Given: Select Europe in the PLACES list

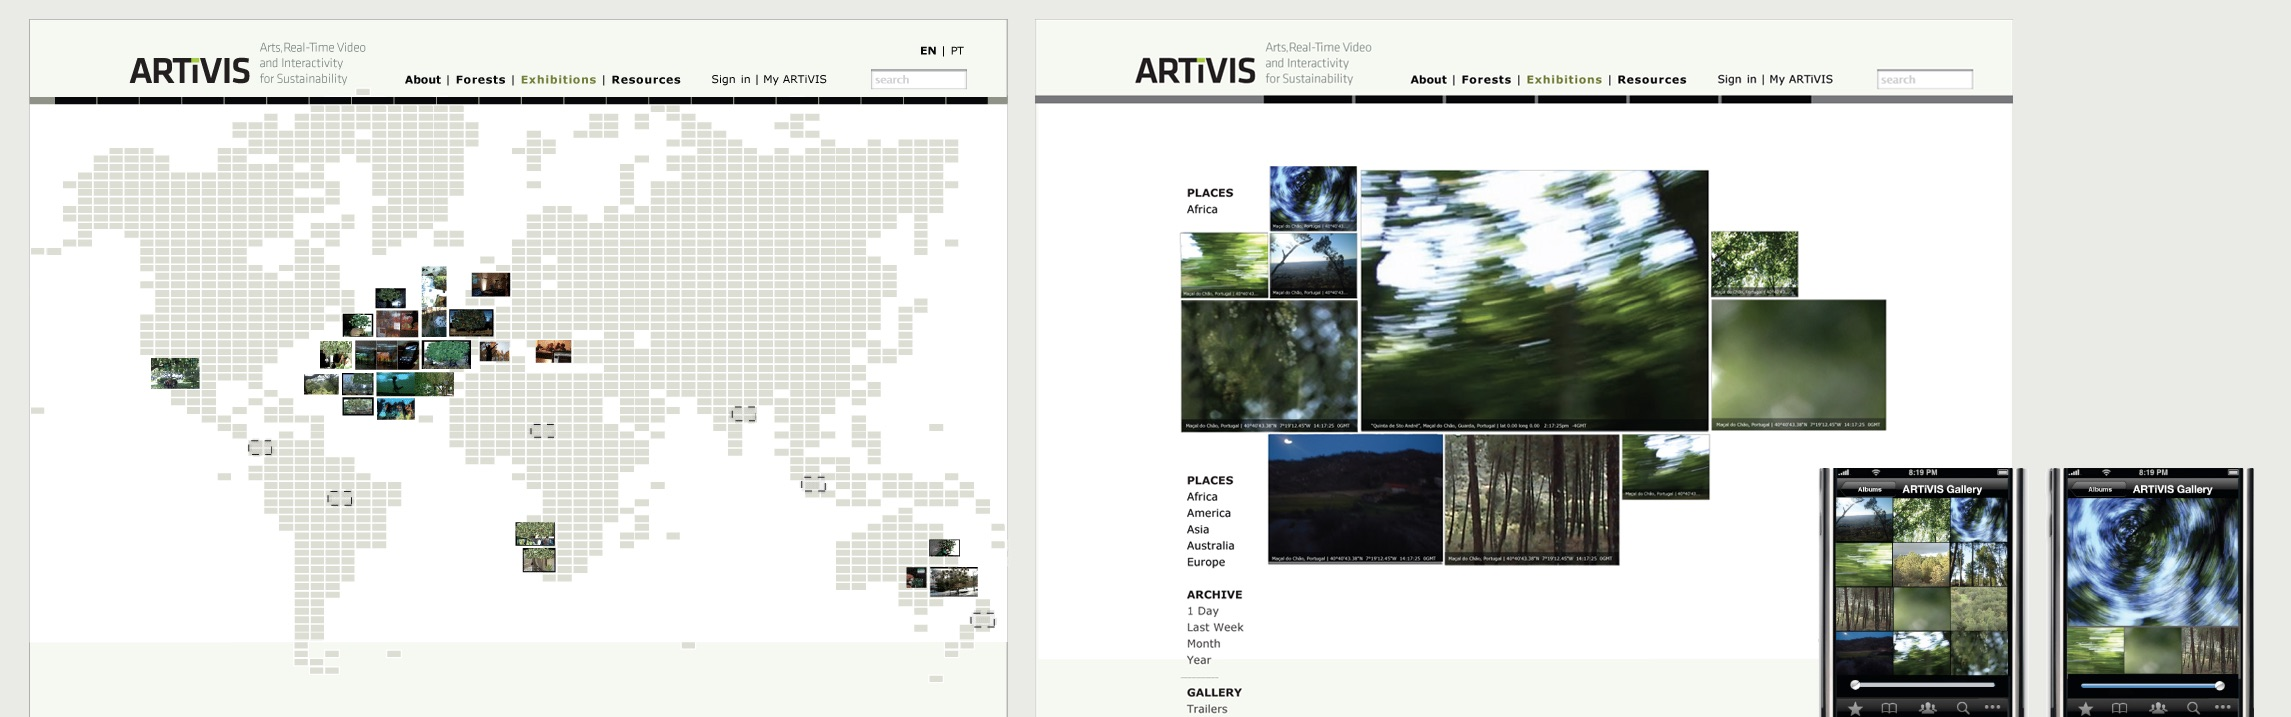Looking at the screenshot, I should 1205,563.
